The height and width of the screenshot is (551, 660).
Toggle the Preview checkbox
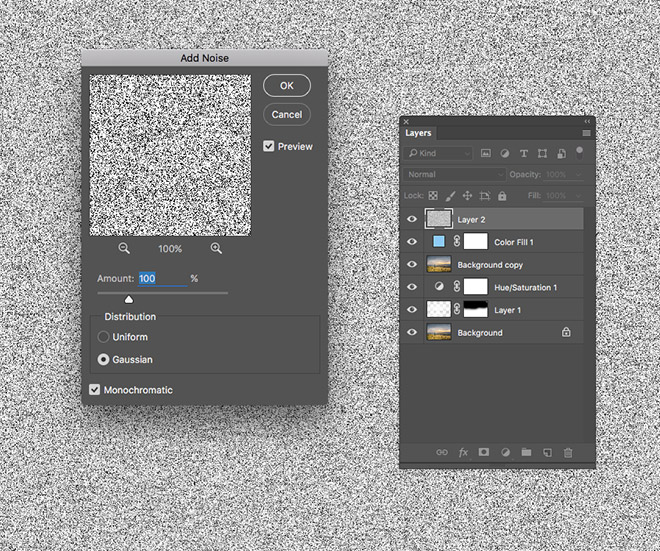[269, 146]
